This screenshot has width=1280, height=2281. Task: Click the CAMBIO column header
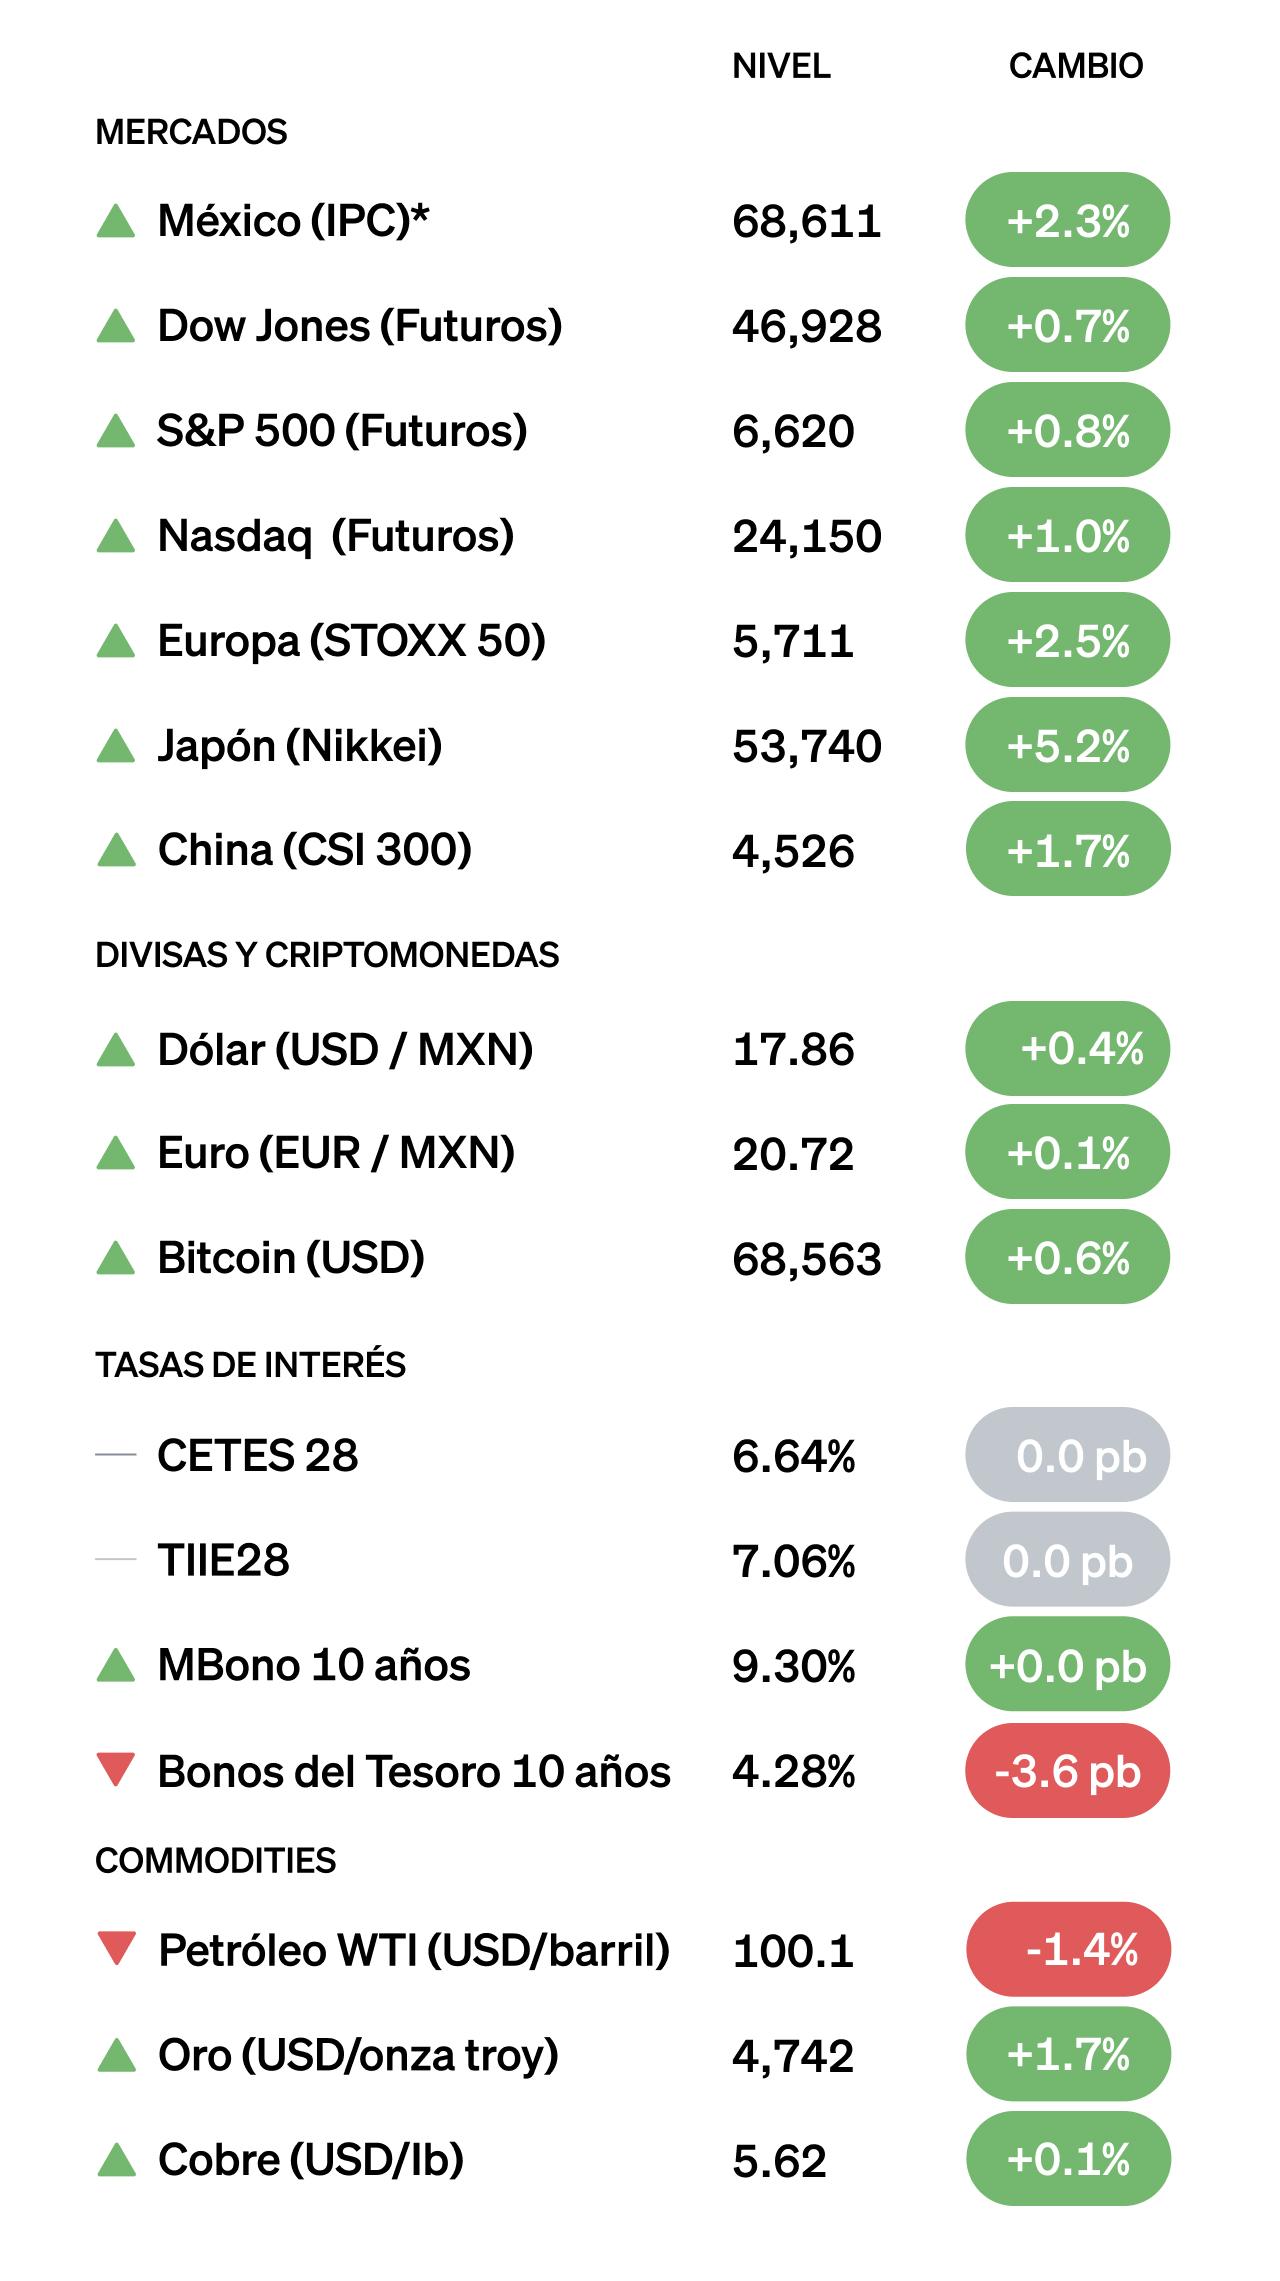pos(1075,66)
